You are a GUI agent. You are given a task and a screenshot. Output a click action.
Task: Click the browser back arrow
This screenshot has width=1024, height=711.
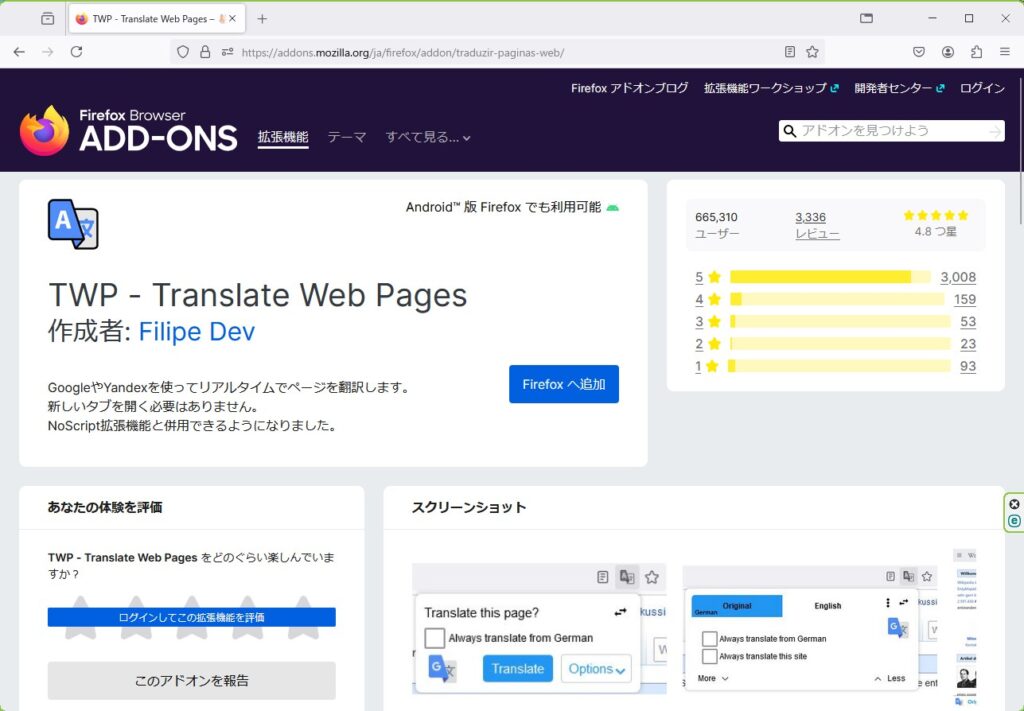tap(19, 52)
